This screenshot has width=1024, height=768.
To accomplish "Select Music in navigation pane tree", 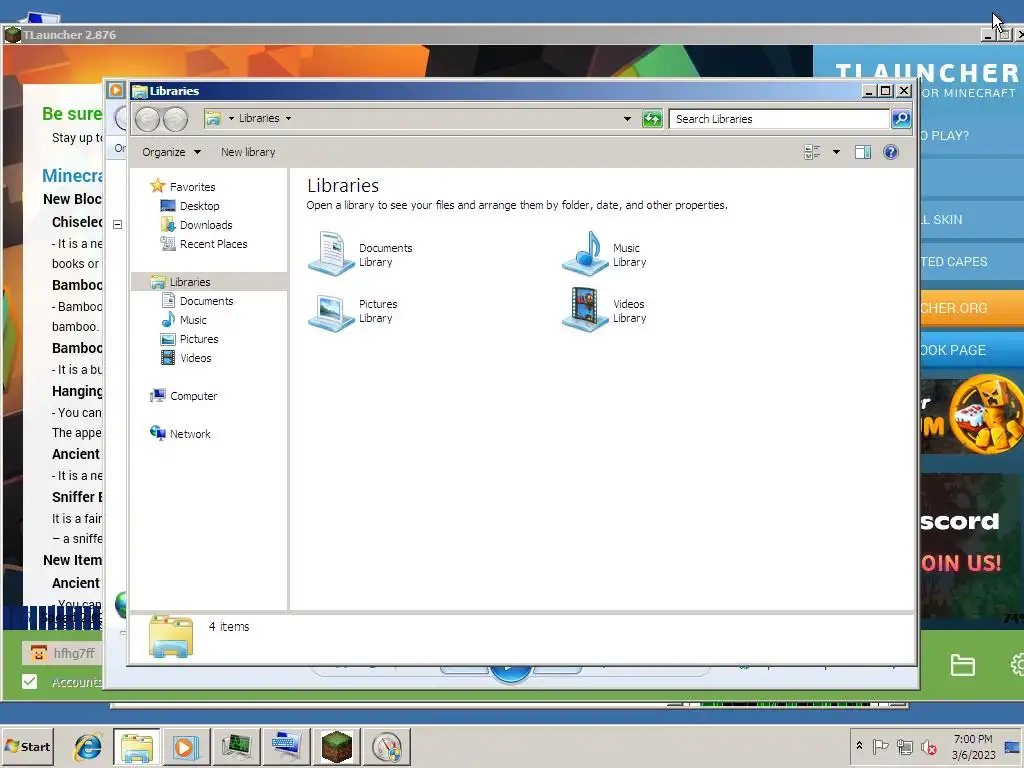I will [x=193, y=320].
